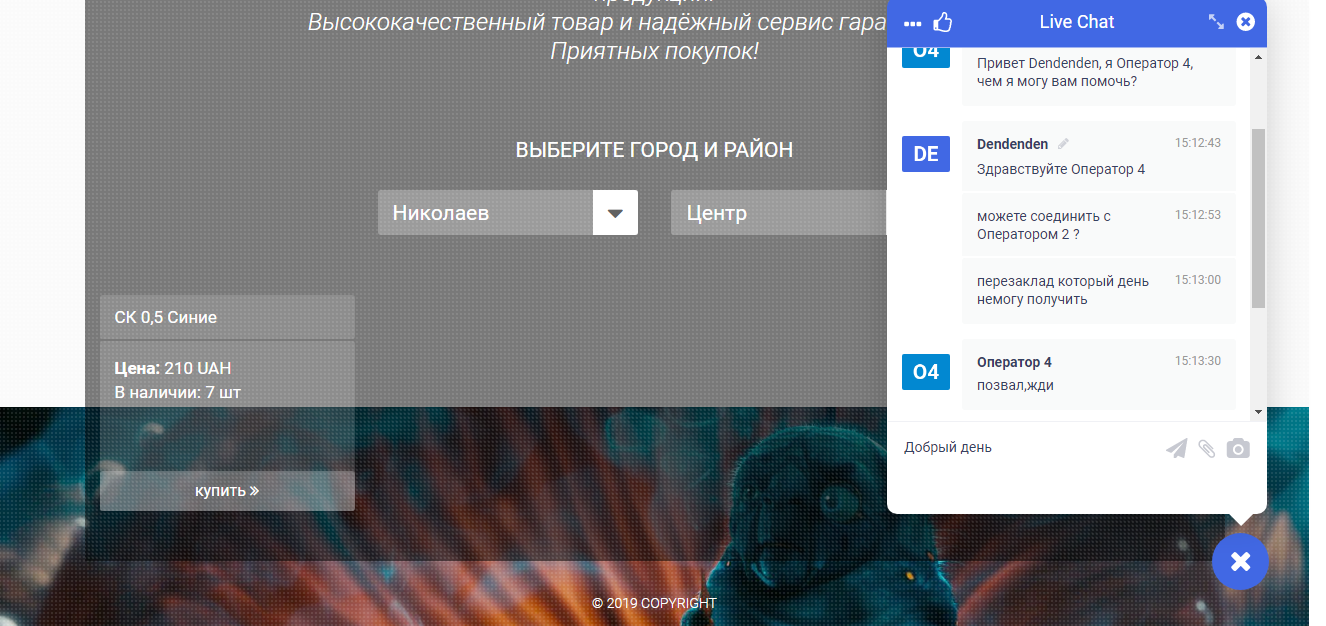1326x626 pixels.
Task: Open the three-dot options menu in Live Chat
Action: point(912,23)
